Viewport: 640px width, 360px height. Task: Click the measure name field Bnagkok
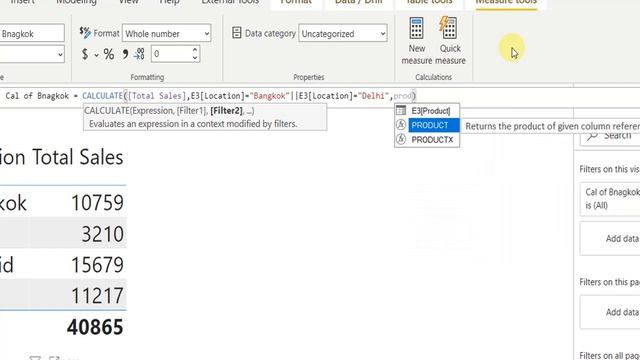pos(32,33)
